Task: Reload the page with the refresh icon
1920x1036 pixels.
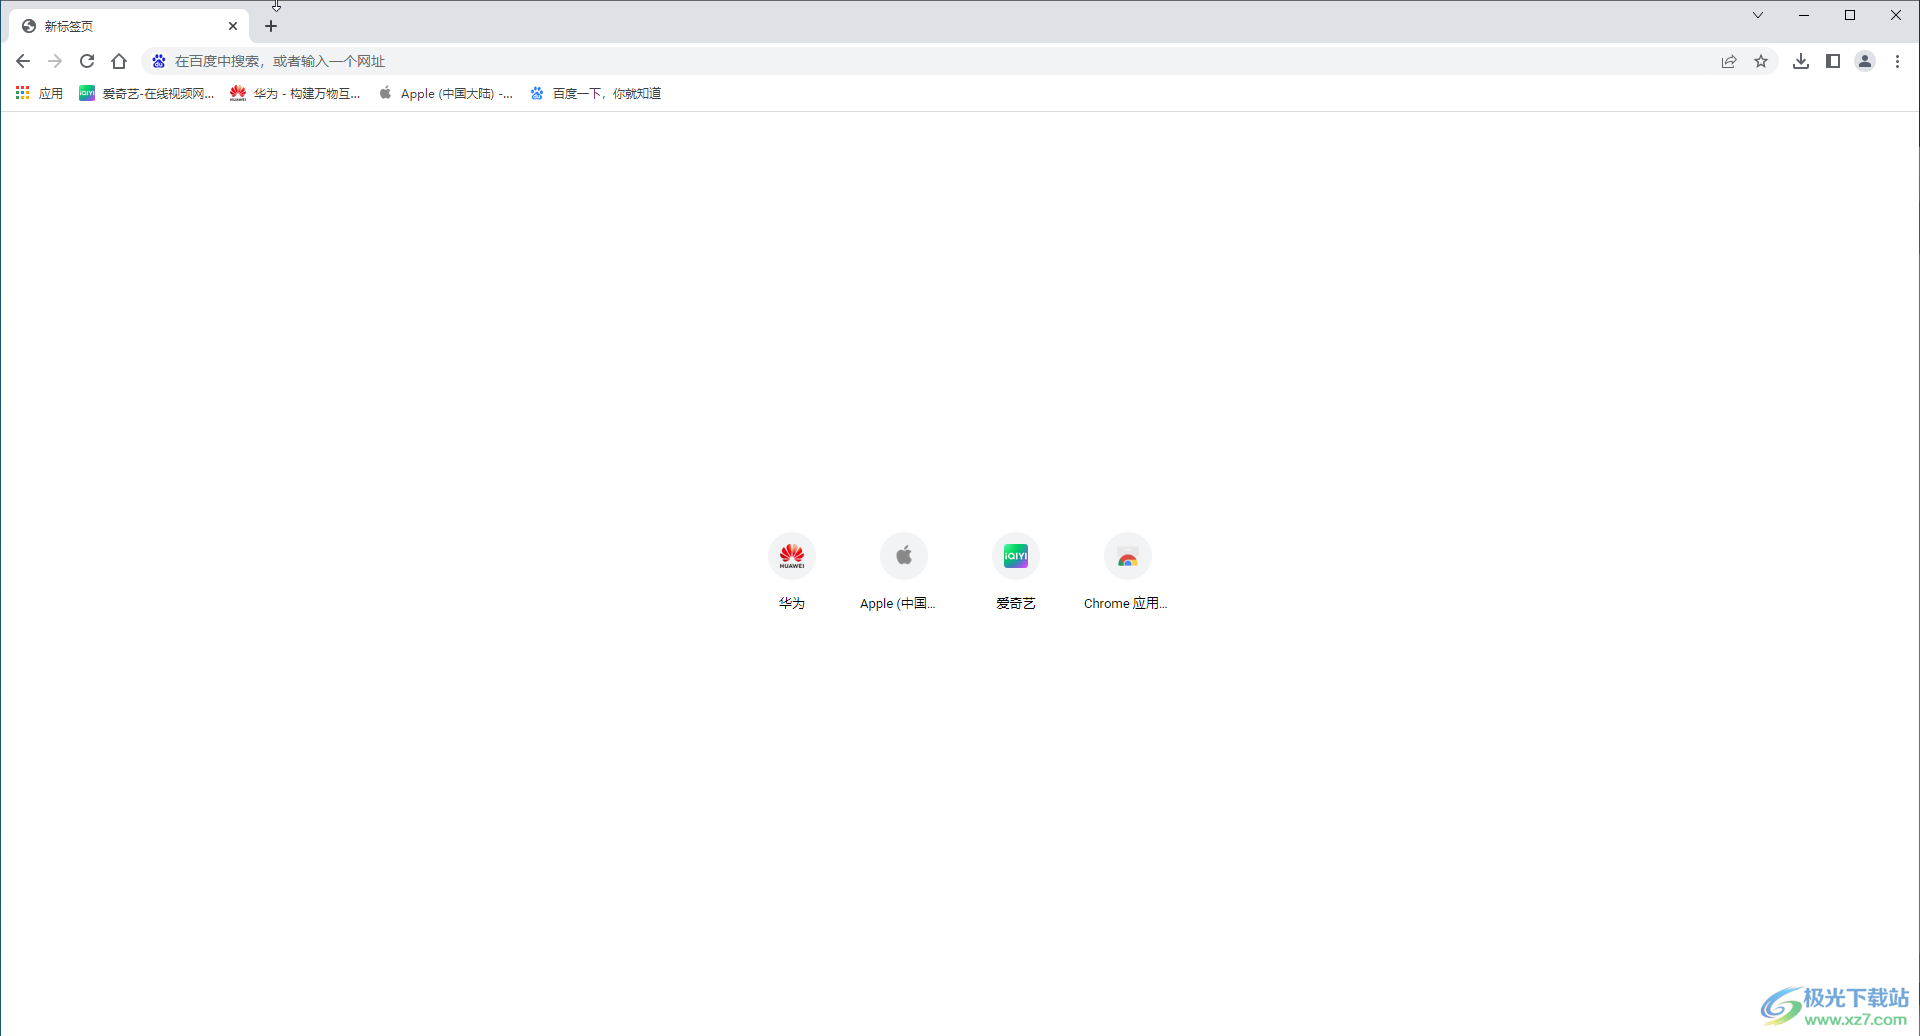Action: (x=87, y=61)
